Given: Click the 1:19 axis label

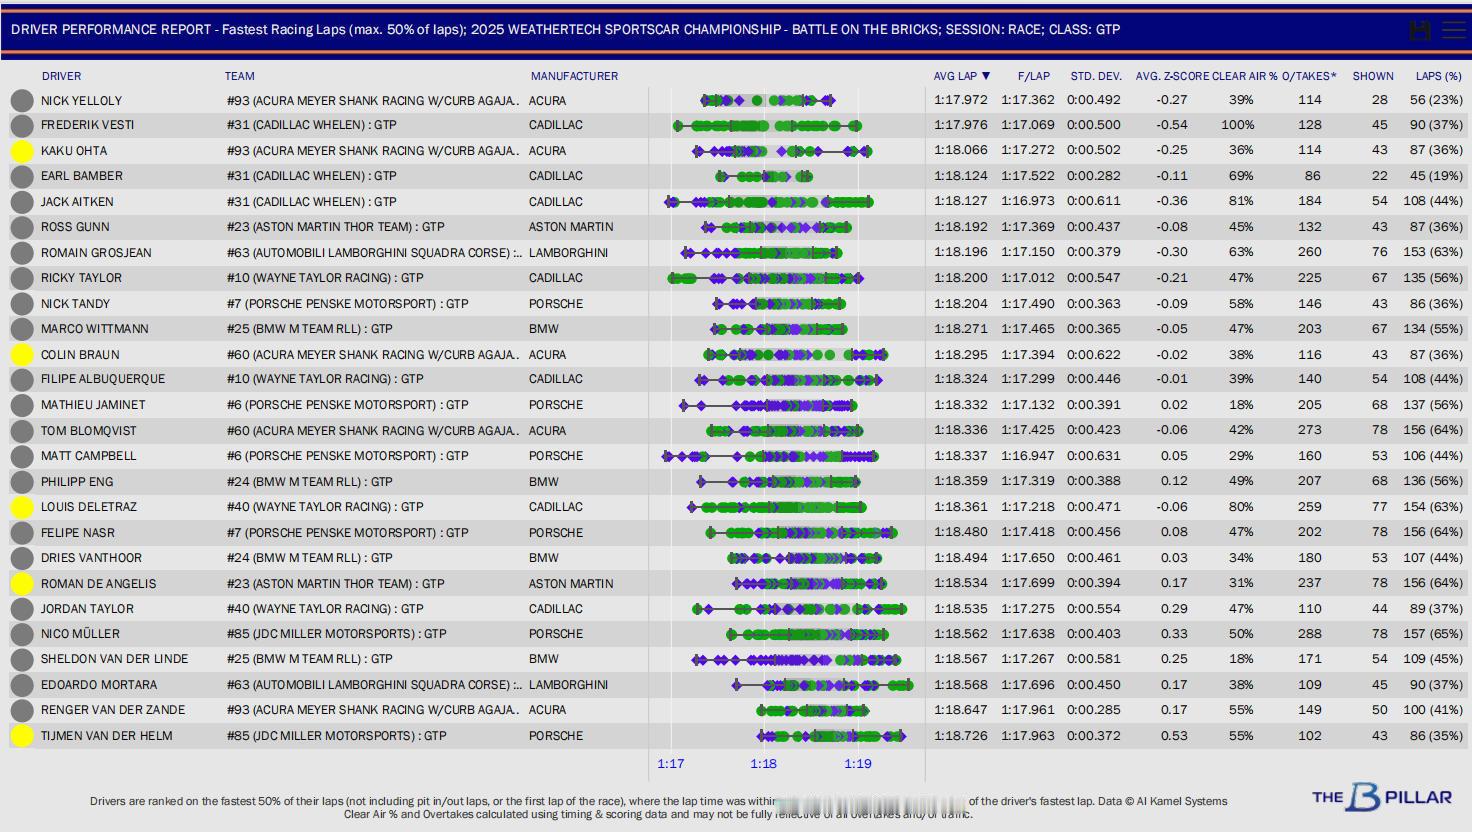Looking at the screenshot, I should [x=858, y=764].
